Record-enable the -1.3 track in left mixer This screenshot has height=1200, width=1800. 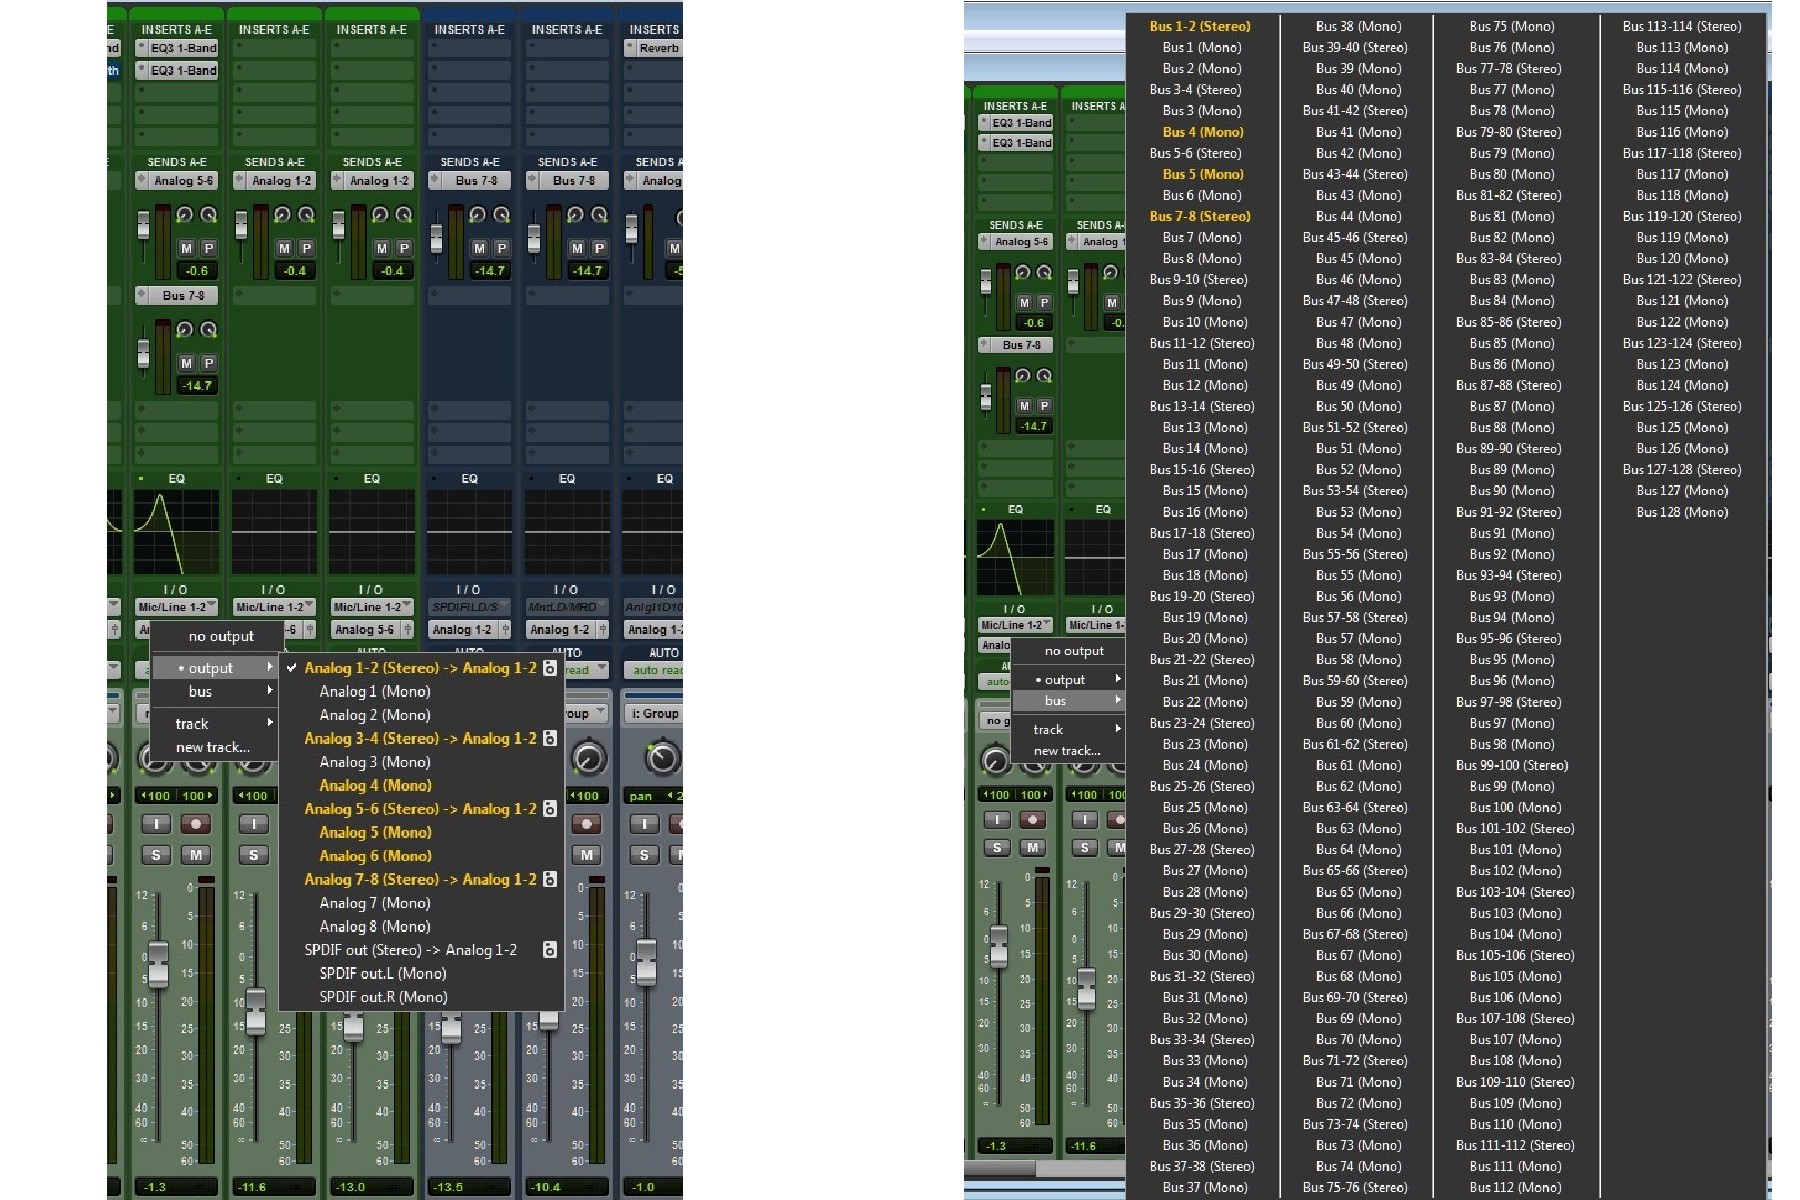(196, 824)
